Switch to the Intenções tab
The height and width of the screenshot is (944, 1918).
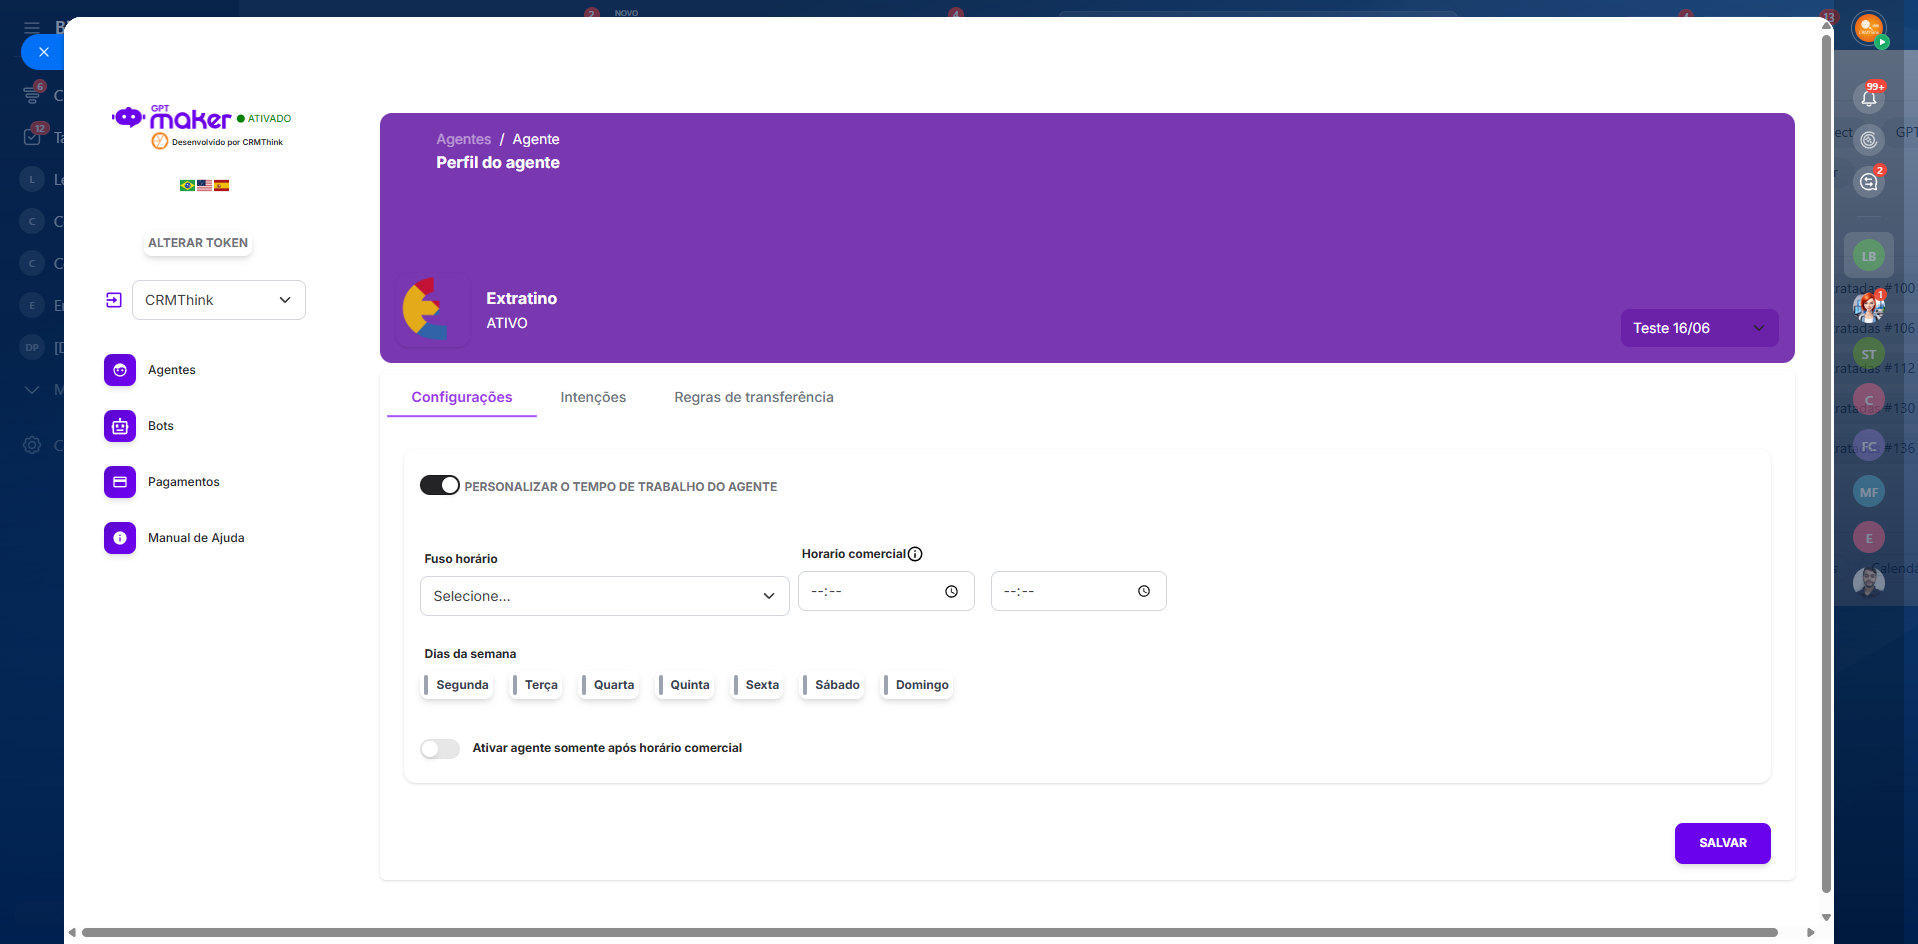click(593, 397)
